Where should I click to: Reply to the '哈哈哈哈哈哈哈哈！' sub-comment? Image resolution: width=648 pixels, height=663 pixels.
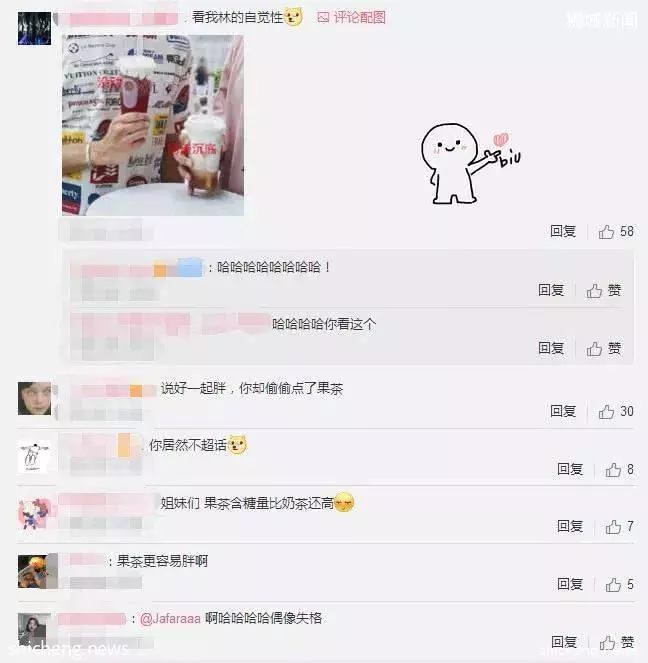pos(551,290)
